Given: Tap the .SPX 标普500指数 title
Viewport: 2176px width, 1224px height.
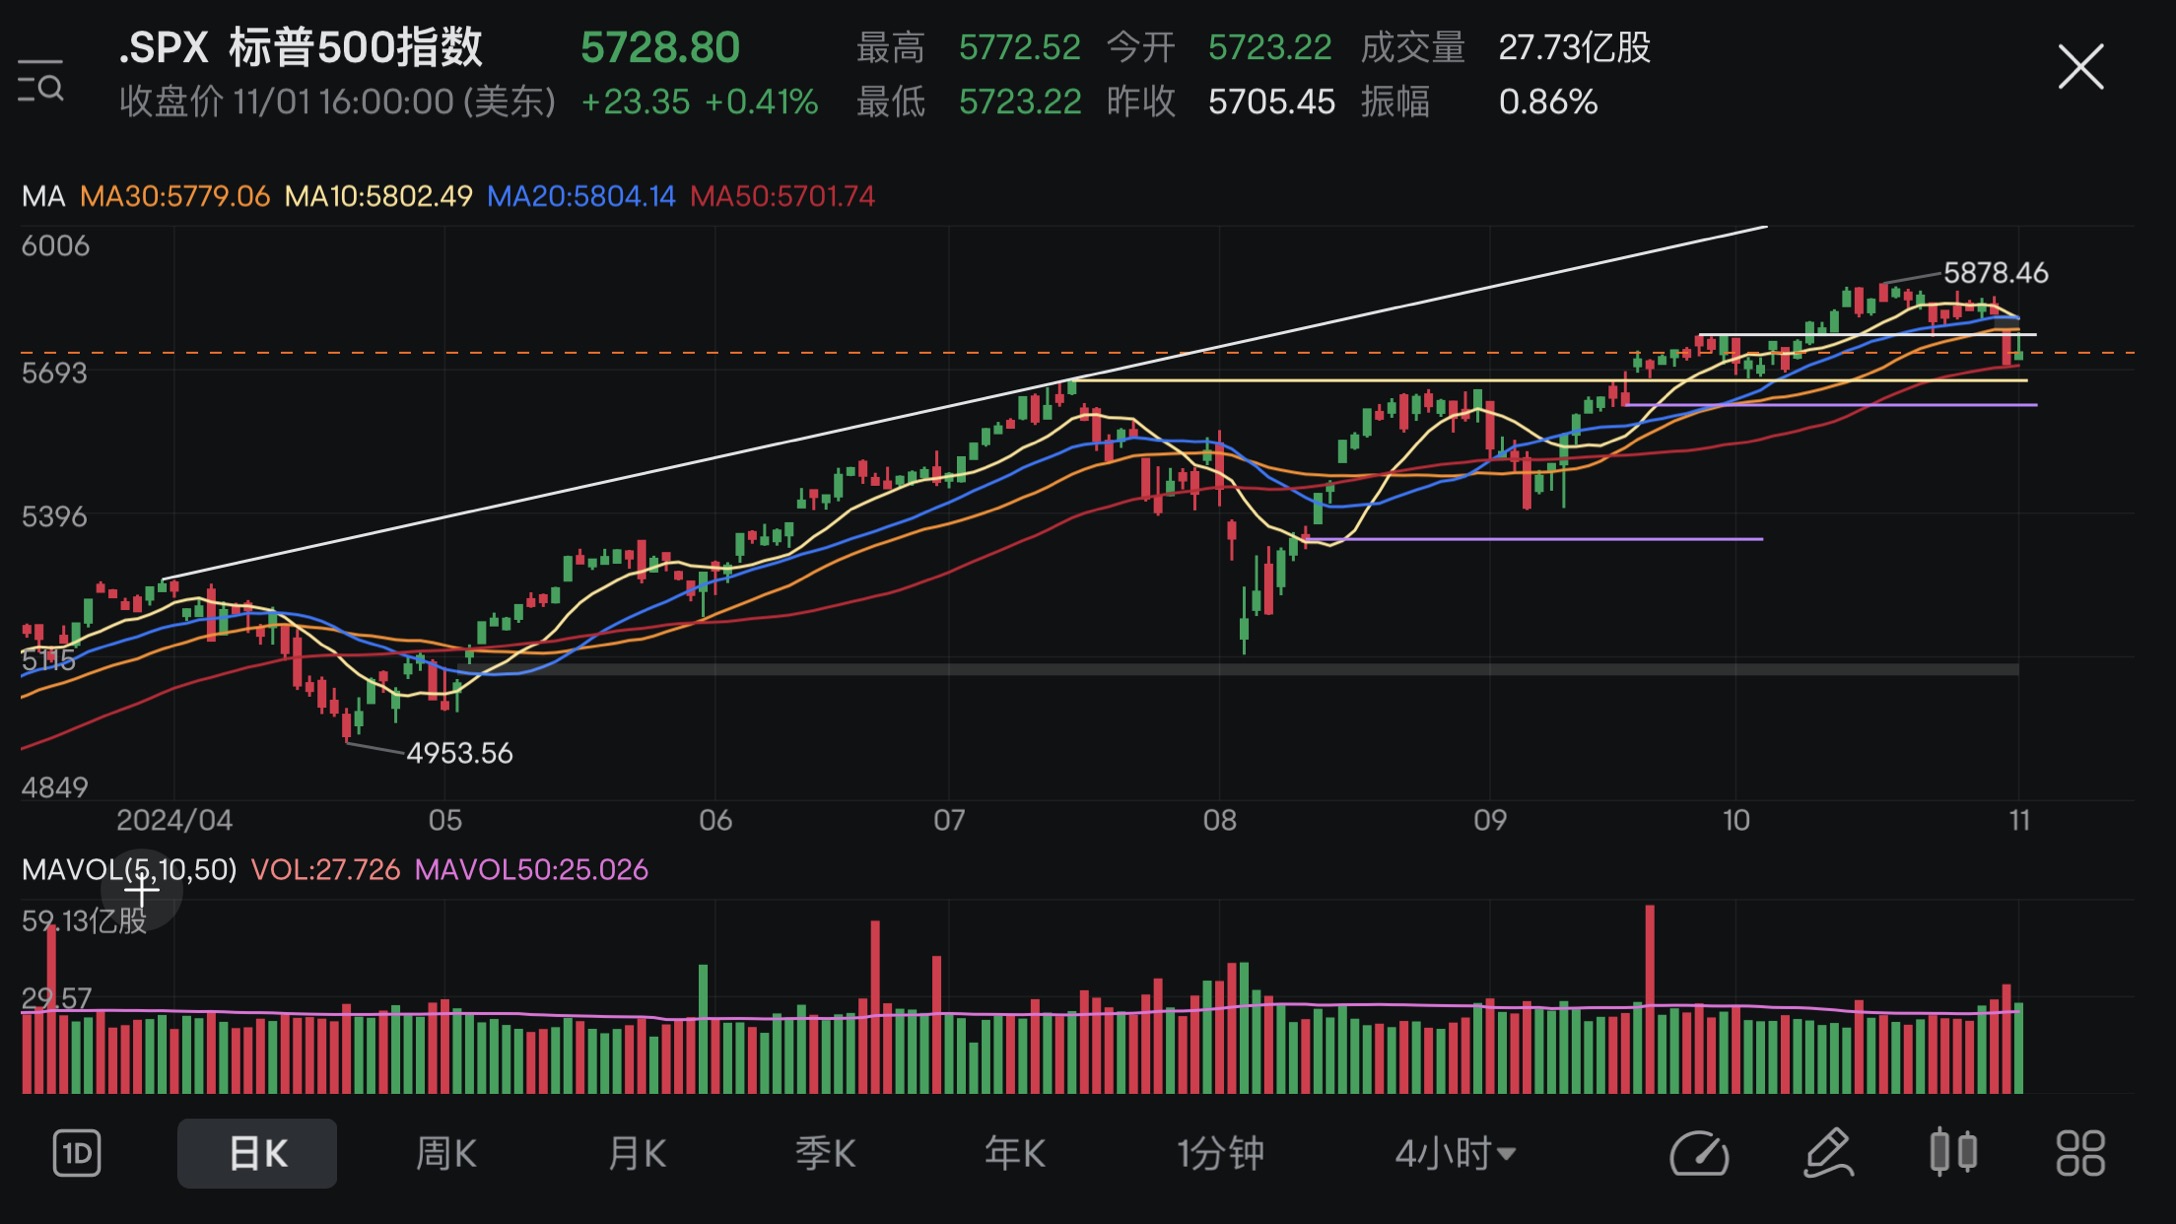Looking at the screenshot, I should 301,47.
